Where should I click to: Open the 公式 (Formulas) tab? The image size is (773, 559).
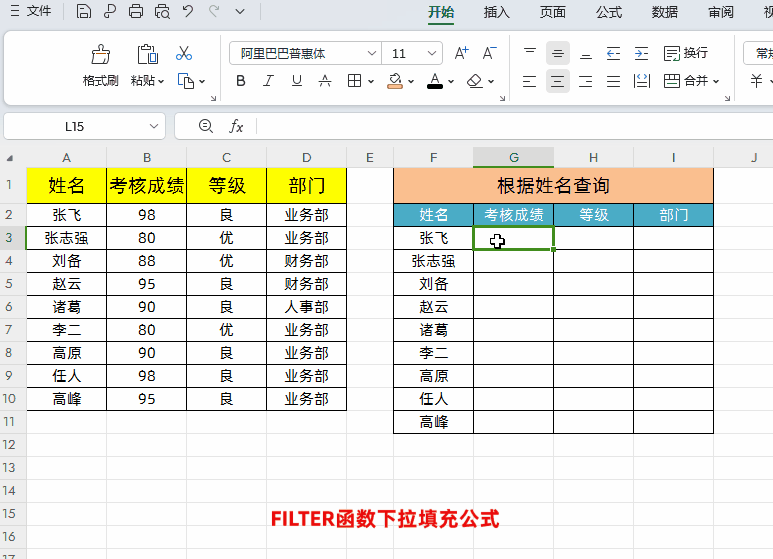point(608,12)
